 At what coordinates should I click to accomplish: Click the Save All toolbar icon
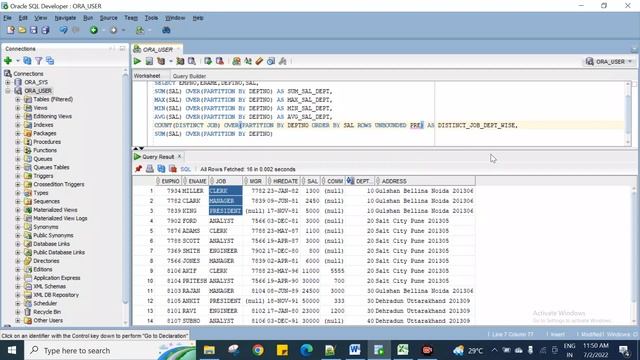pos(45,30)
